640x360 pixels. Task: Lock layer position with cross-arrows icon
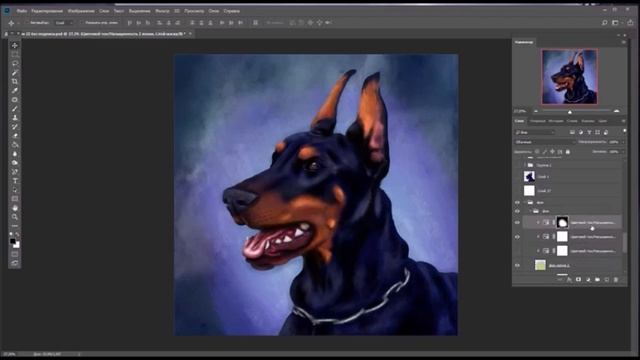pos(552,152)
